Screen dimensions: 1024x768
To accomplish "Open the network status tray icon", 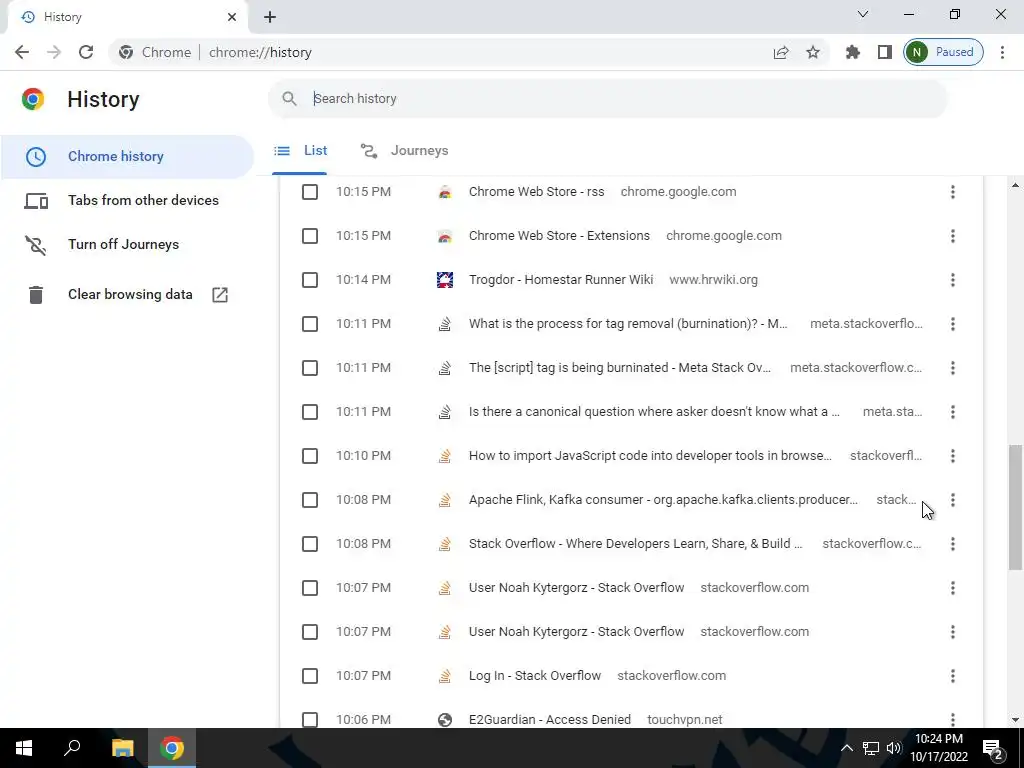I will point(871,748).
